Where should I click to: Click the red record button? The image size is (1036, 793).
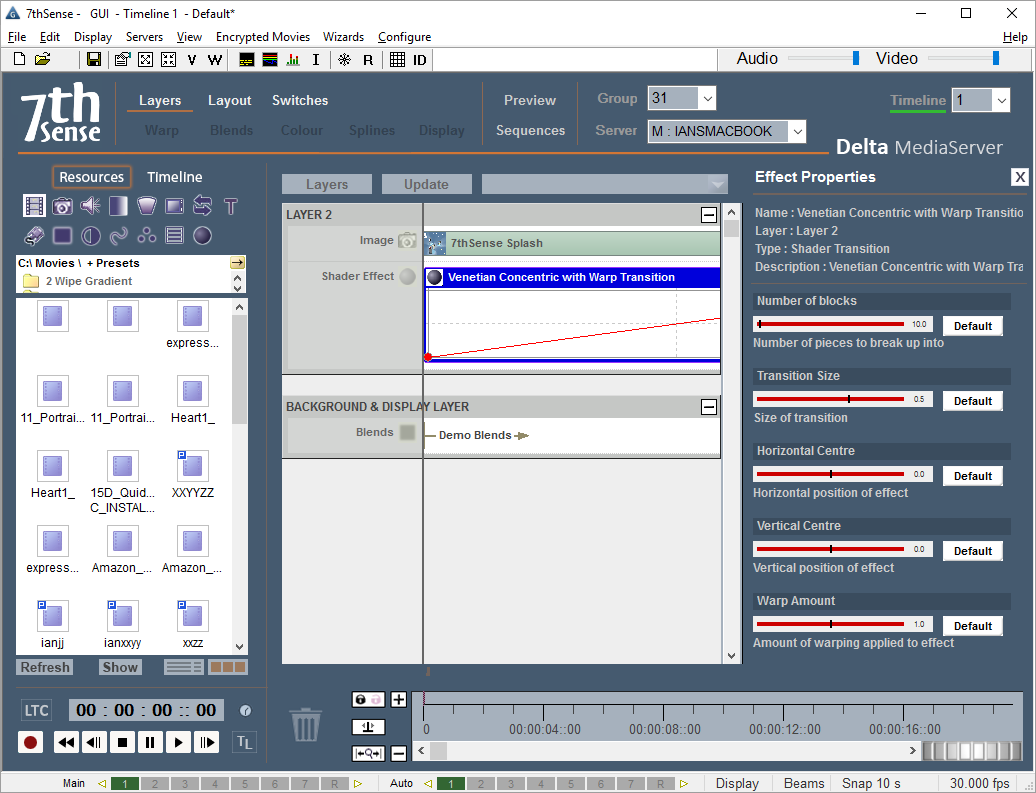coord(30,742)
